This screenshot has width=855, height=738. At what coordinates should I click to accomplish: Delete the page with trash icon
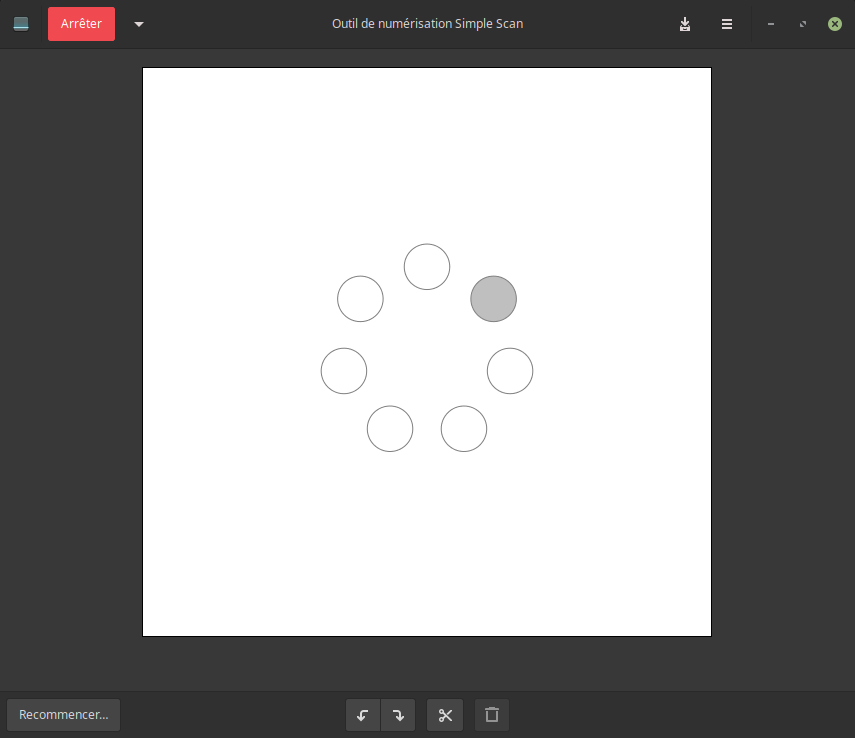492,715
